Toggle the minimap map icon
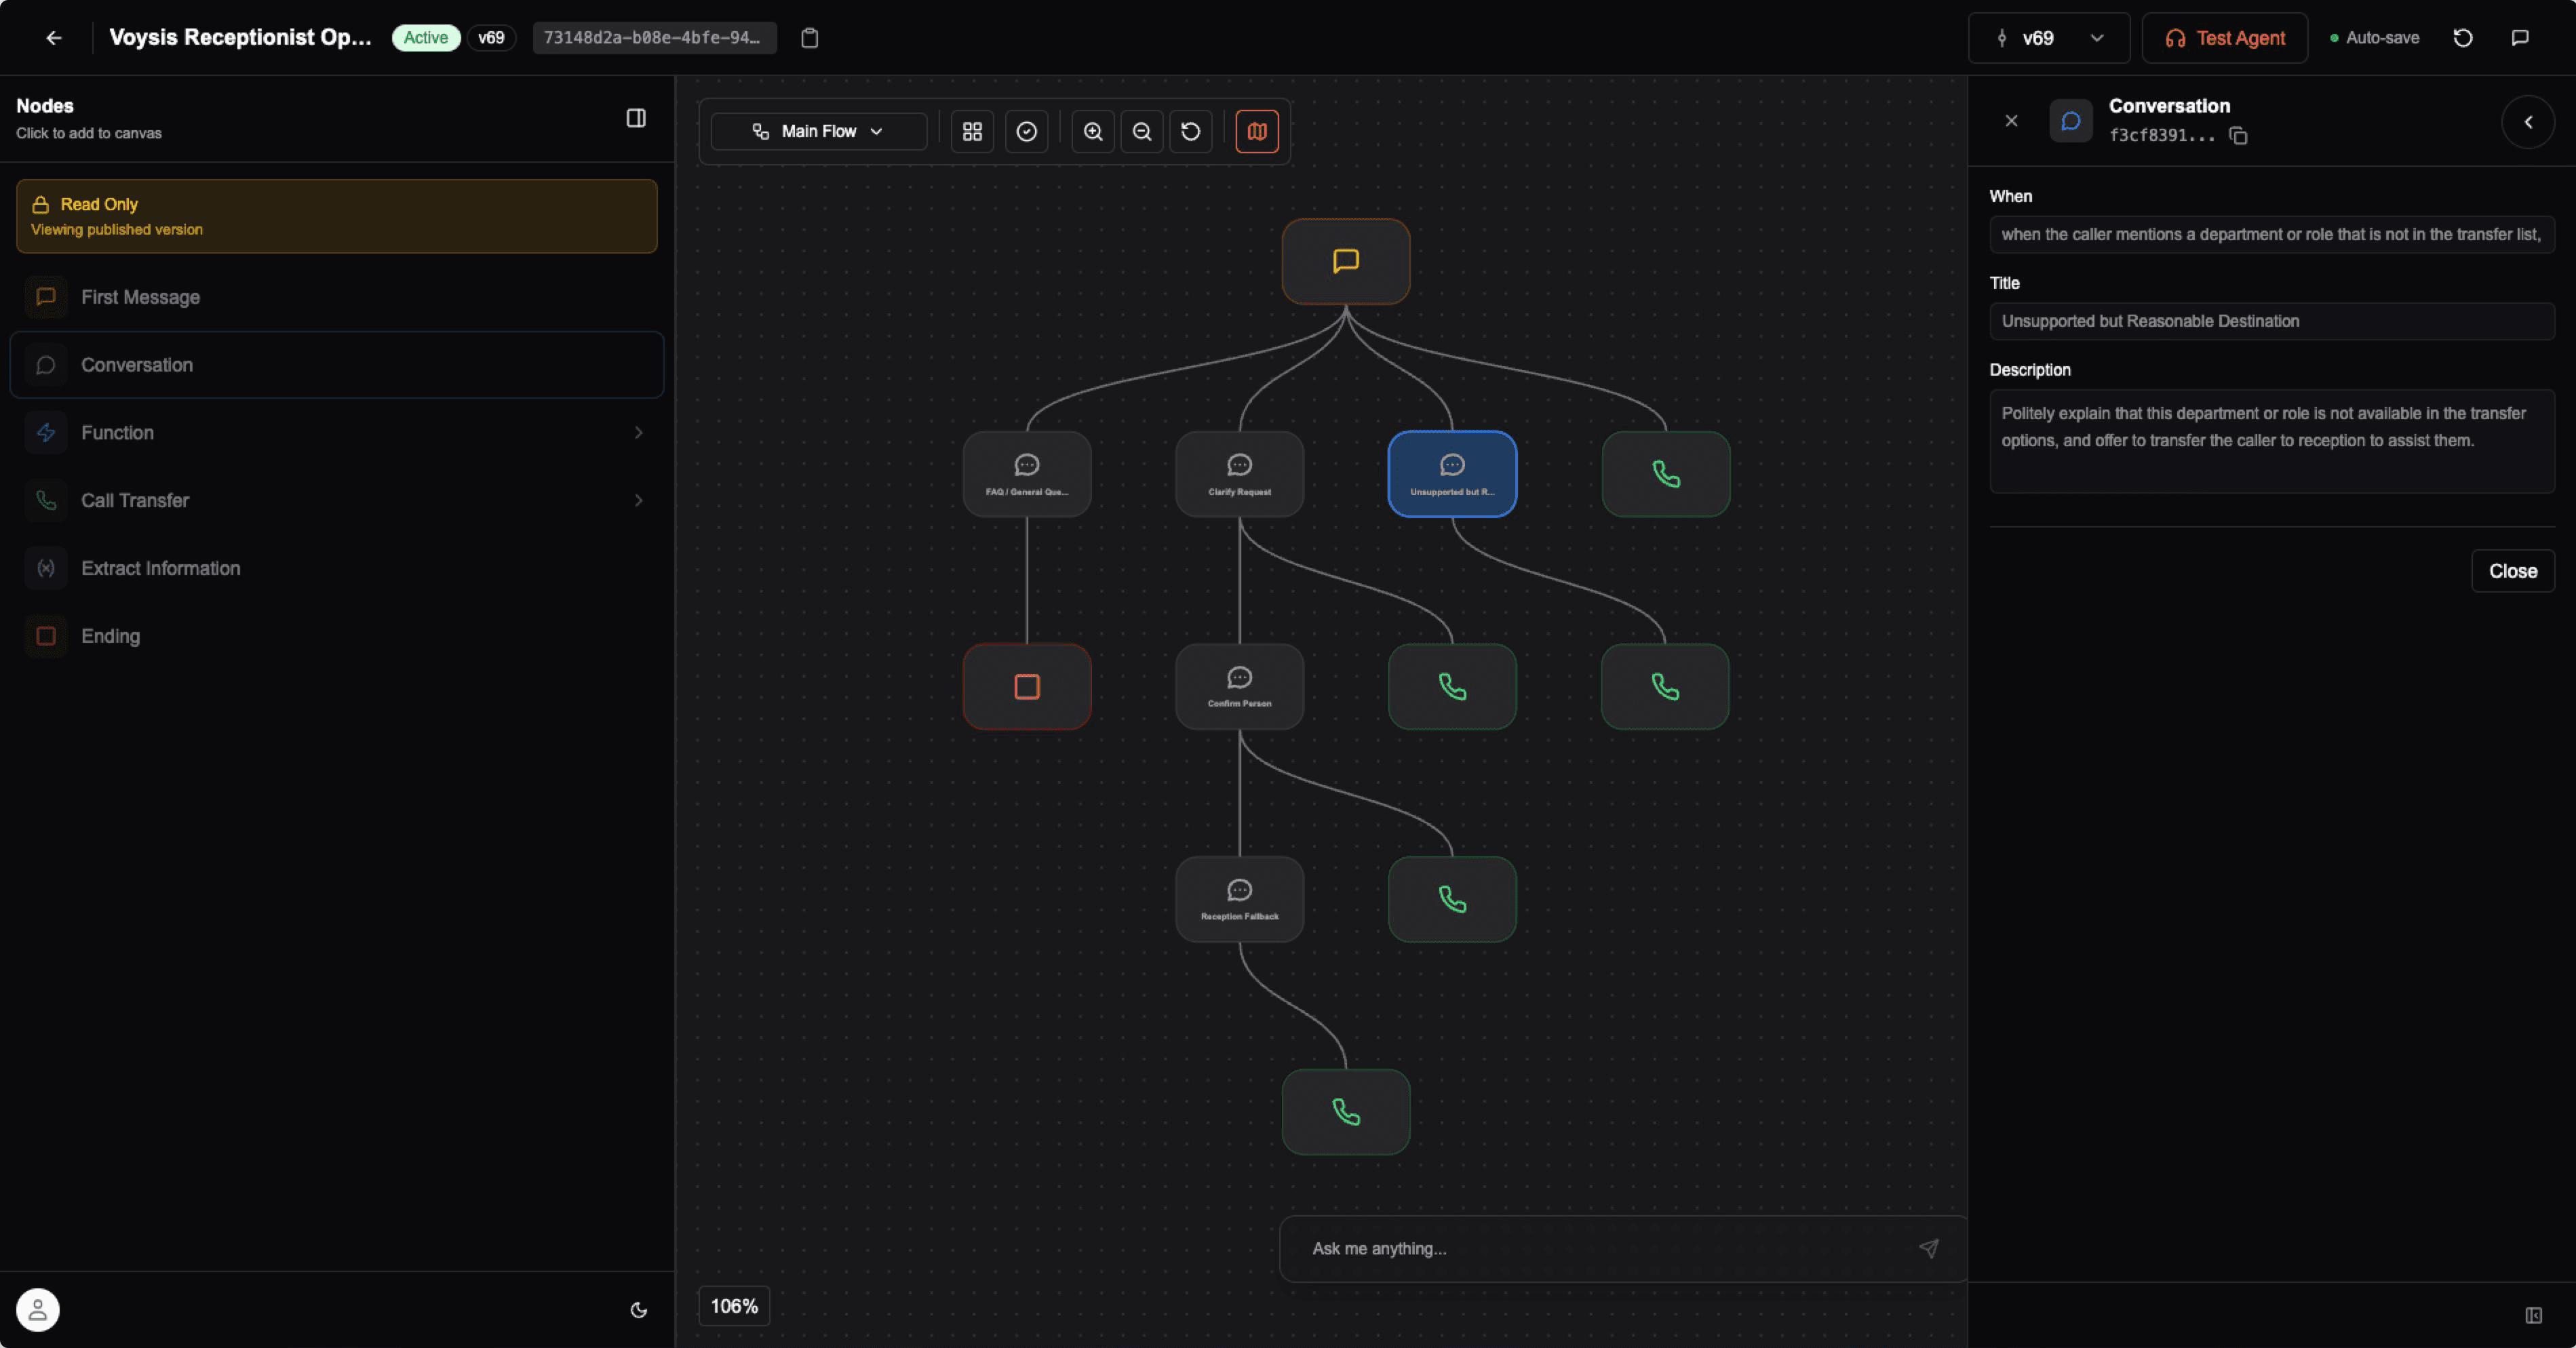Screen dimensions: 2576x1348 [1257, 131]
